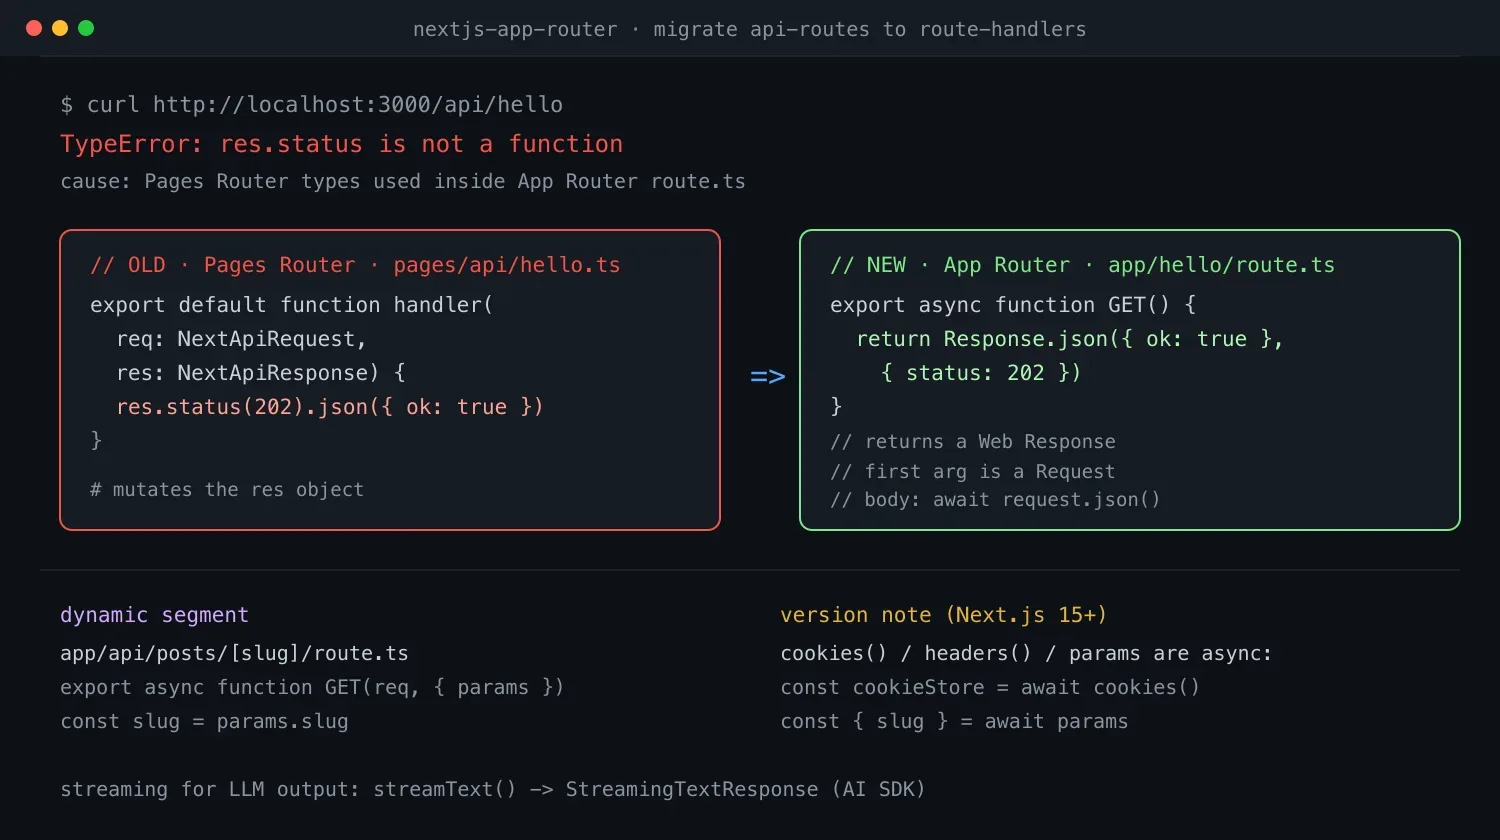Image resolution: width=1500 pixels, height=840 pixels.
Task: Click 'cookies() / headers() / params are async:' line
Action: [1026, 653]
